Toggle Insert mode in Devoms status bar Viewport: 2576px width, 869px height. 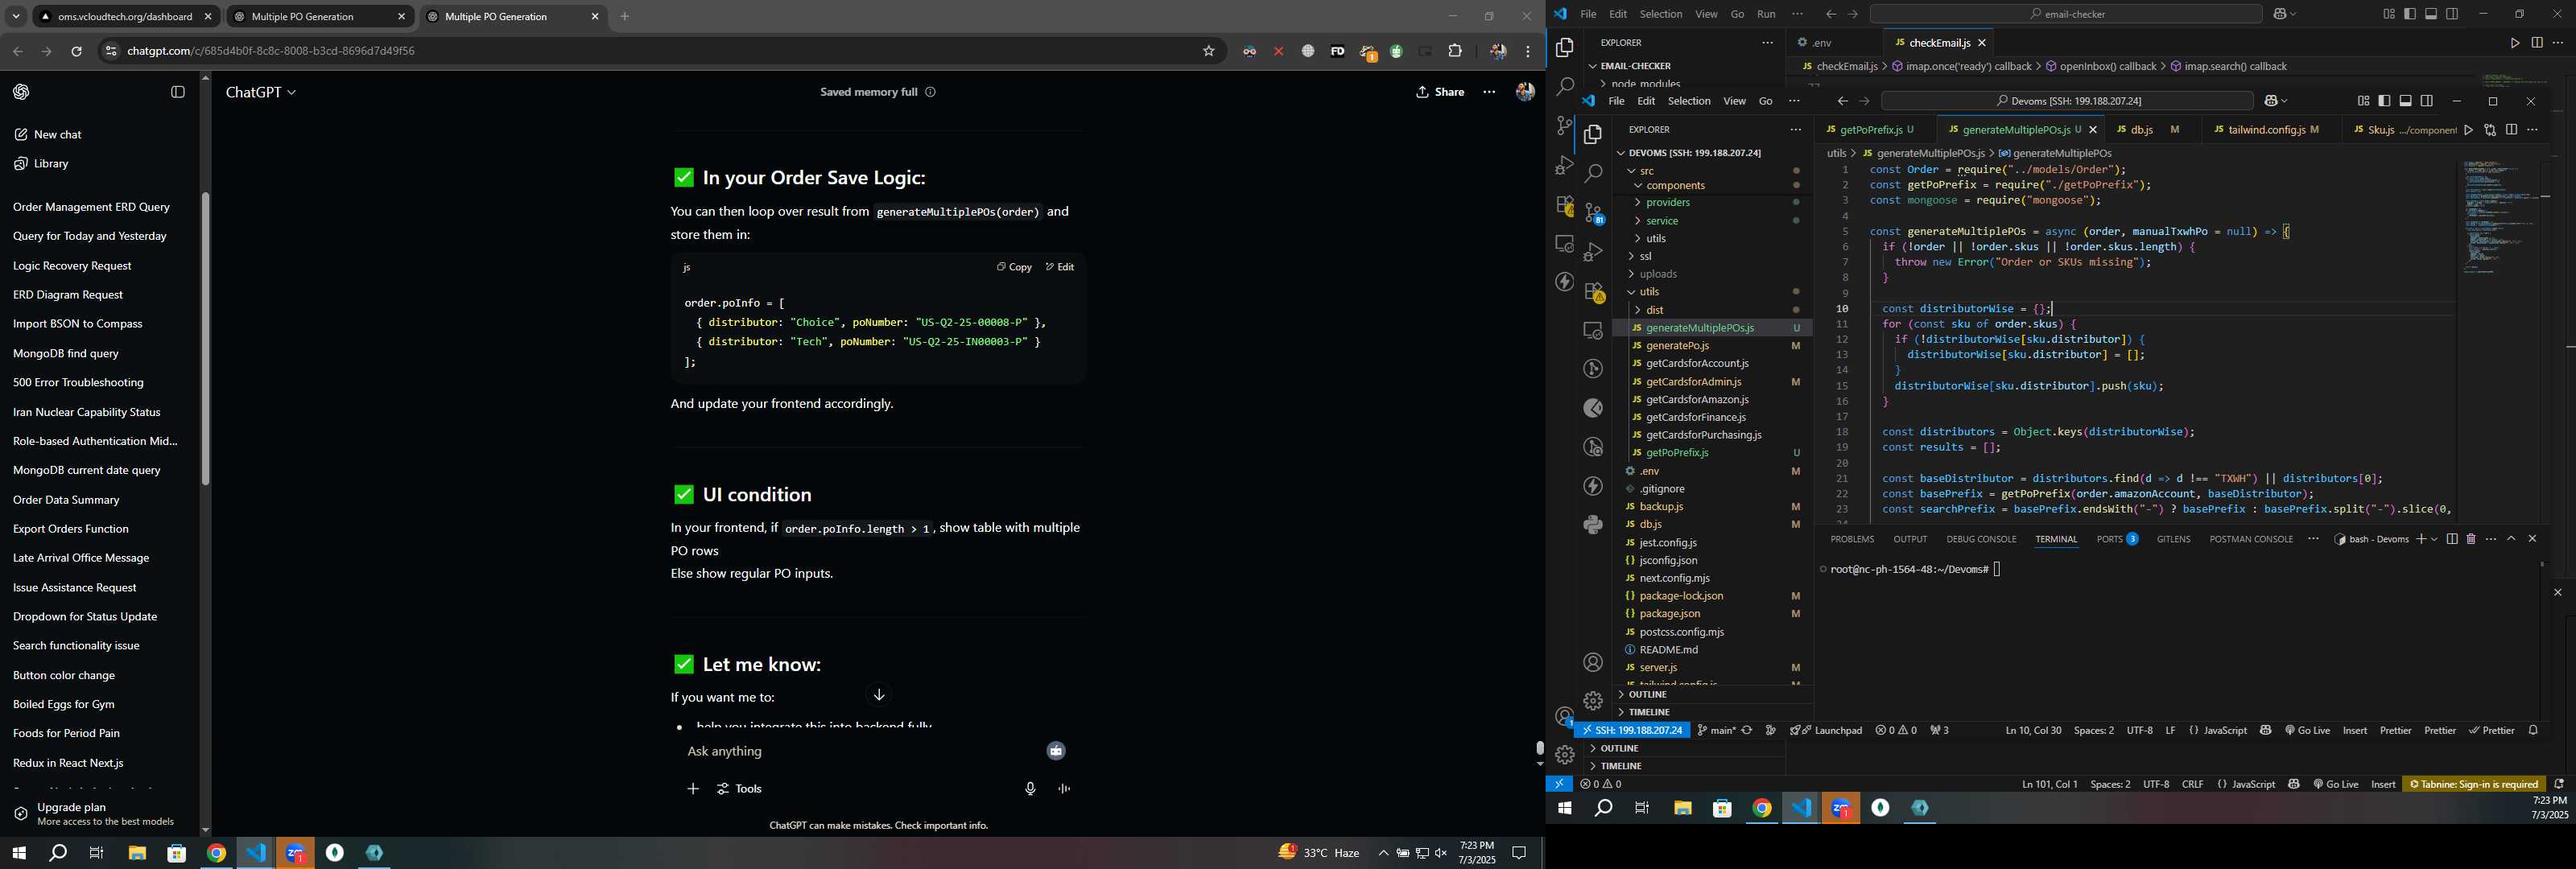click(2355, 731)
